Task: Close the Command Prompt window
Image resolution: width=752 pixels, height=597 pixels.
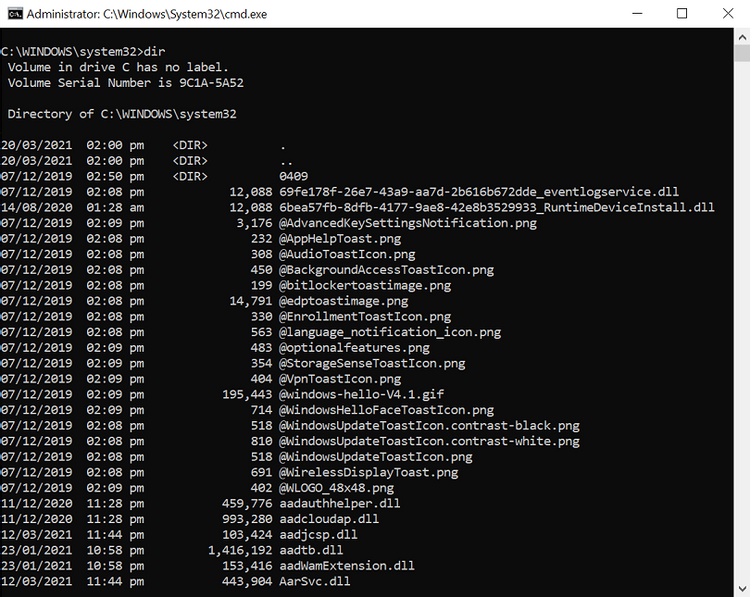Action: 728,13
